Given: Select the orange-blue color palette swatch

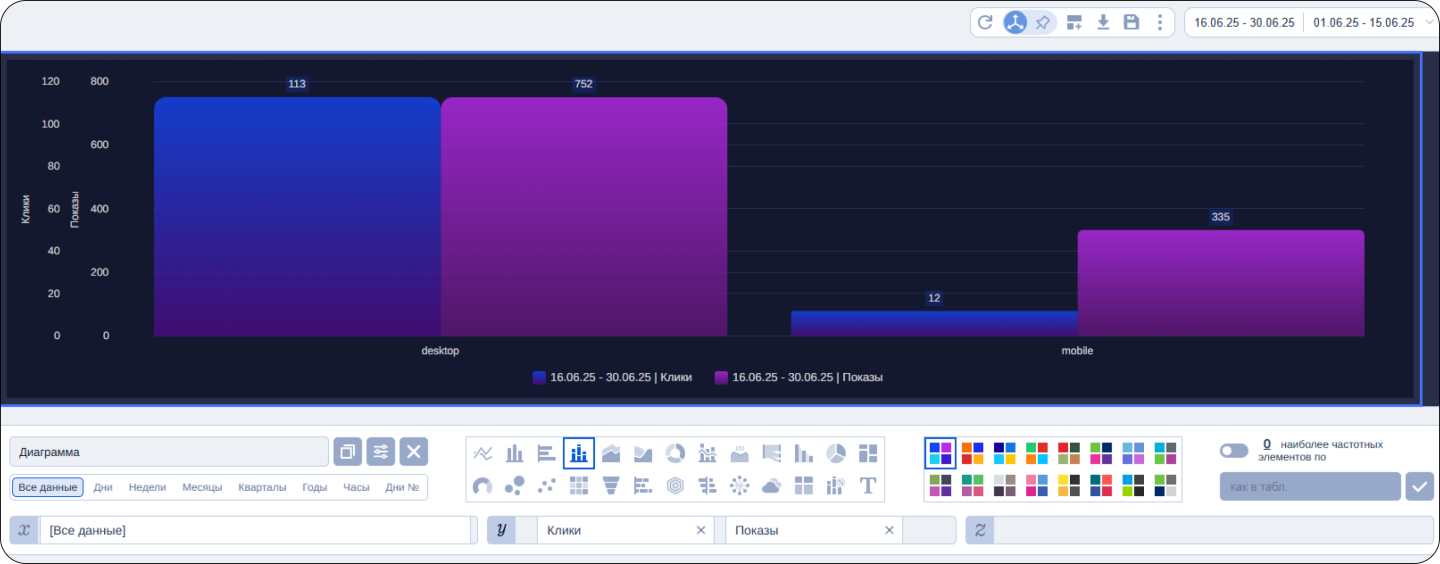Looking at the screenshot, I should (x=972, y=454).
